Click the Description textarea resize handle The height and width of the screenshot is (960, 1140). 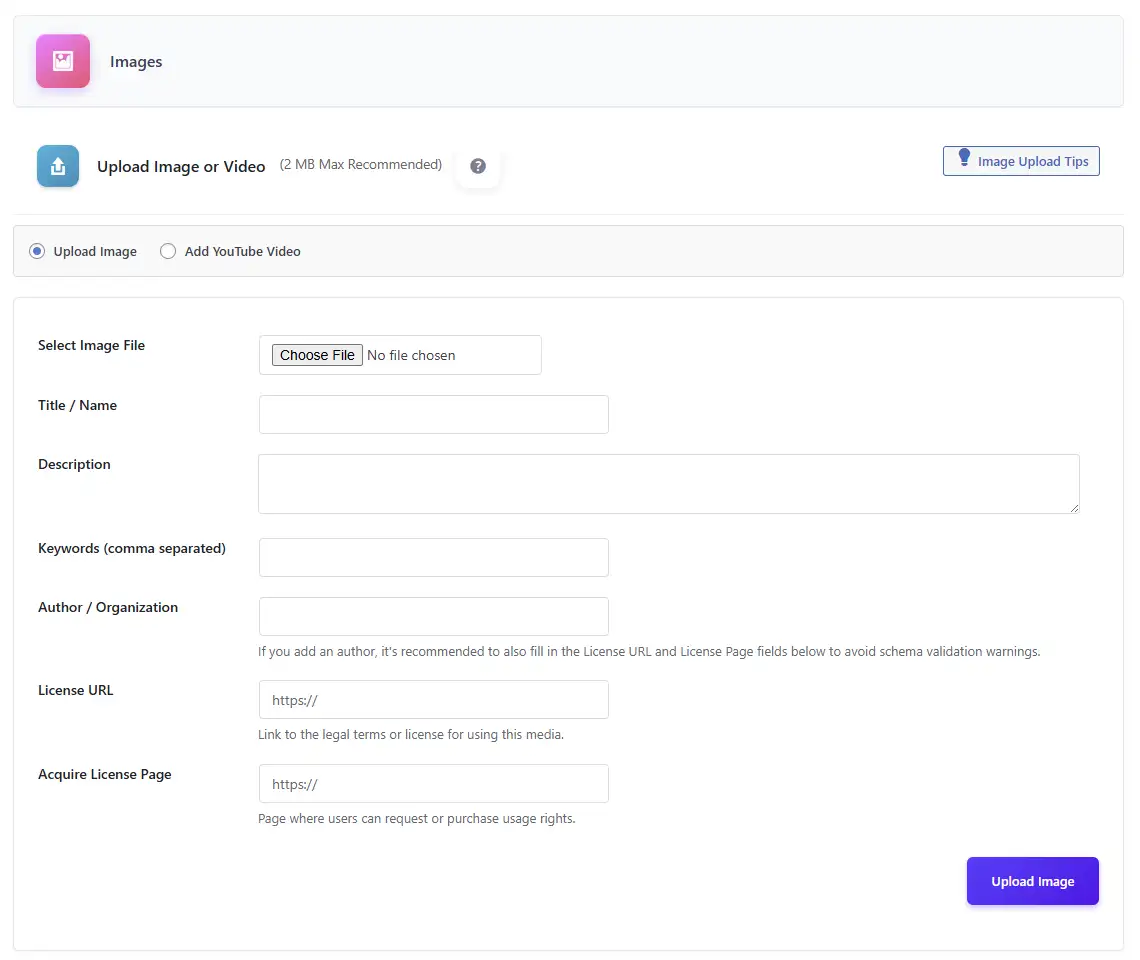coord(1075,511)
